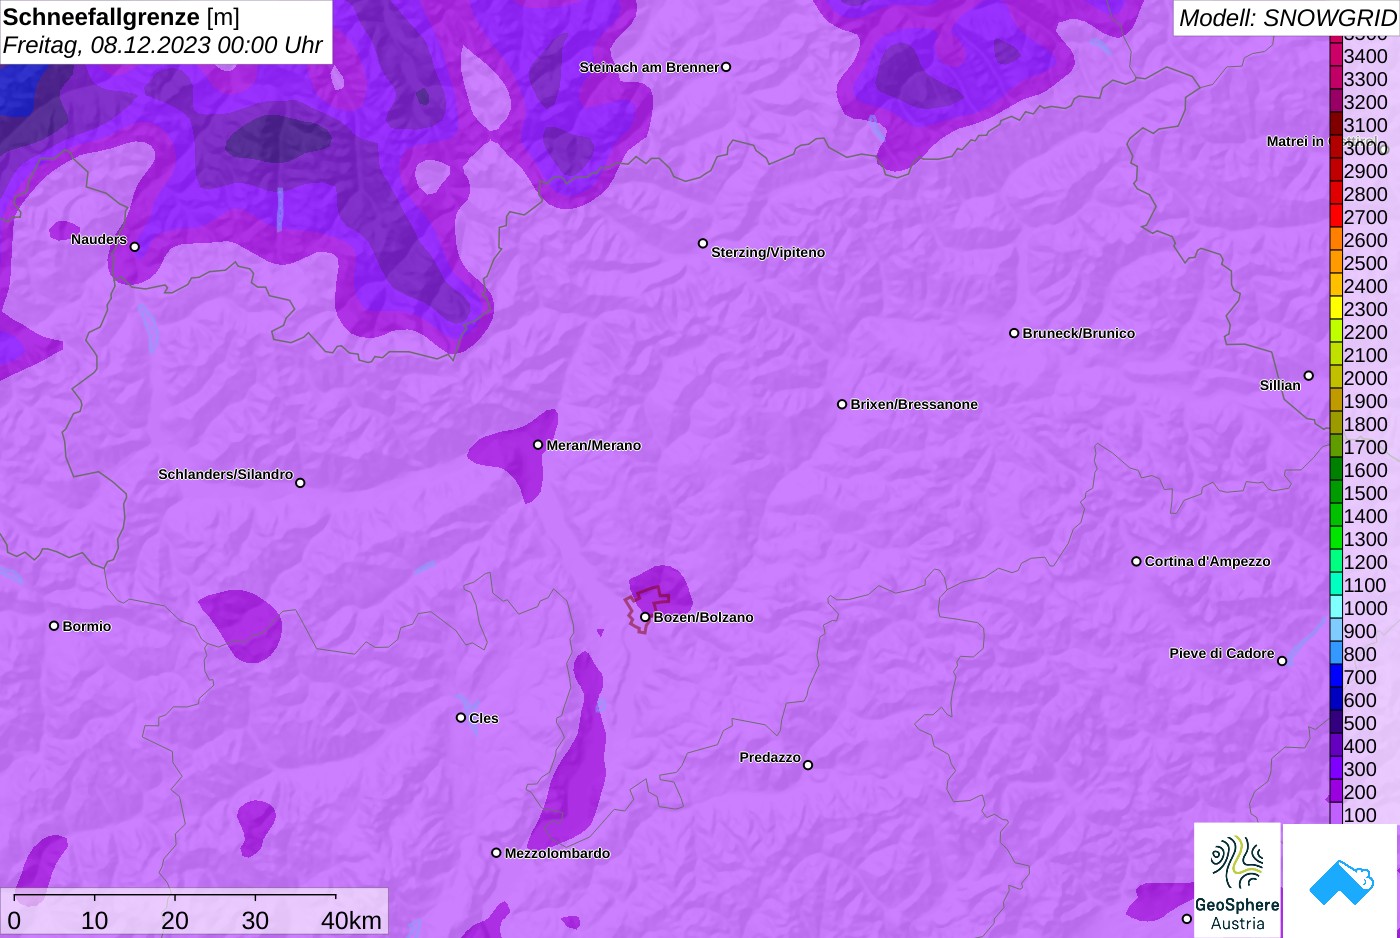Click the Steinach am Brenner location marker
The image size is (1400, 938).
pyautogui.click(x=726, y=67)
